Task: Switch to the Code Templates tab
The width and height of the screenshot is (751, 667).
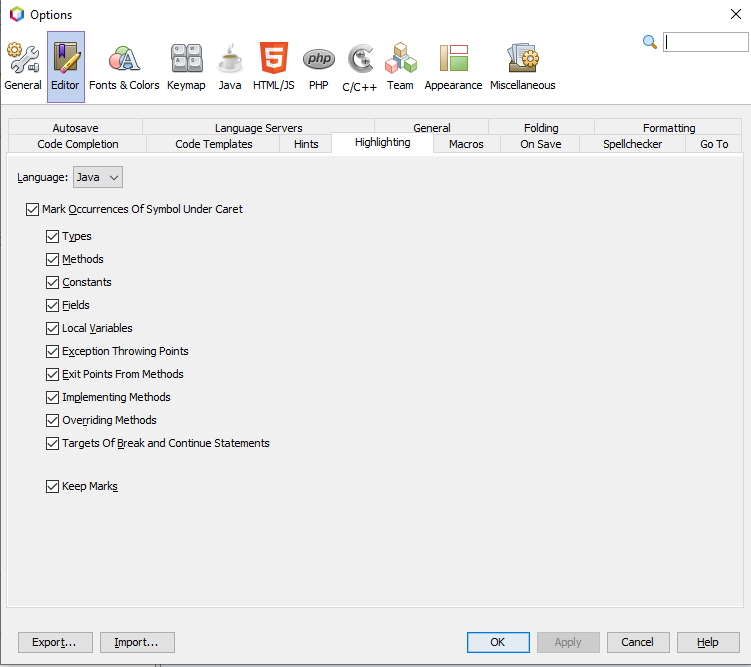Action: tap(213, 144)
